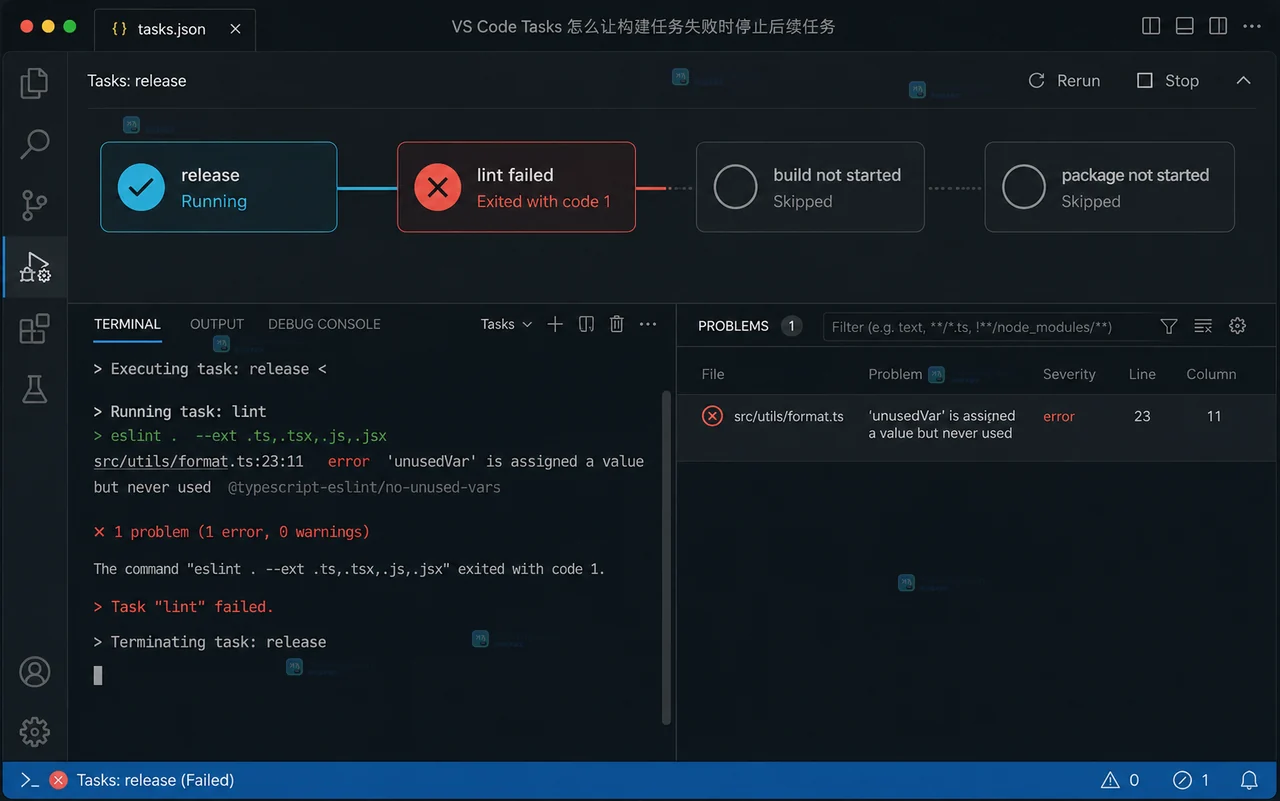Click the build empty circle status icon
The width and height of the screenshot is (1280, 801).
pos(735,187)
